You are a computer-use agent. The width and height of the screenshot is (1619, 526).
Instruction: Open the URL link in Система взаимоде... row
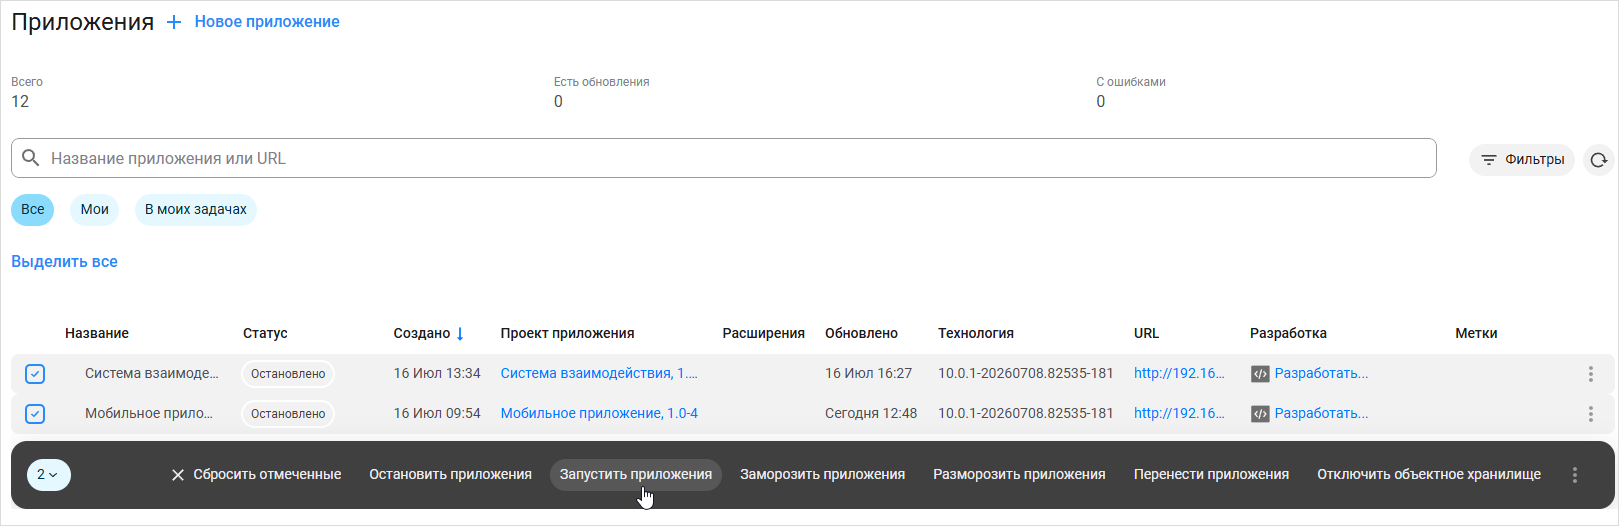[1179, 373]
